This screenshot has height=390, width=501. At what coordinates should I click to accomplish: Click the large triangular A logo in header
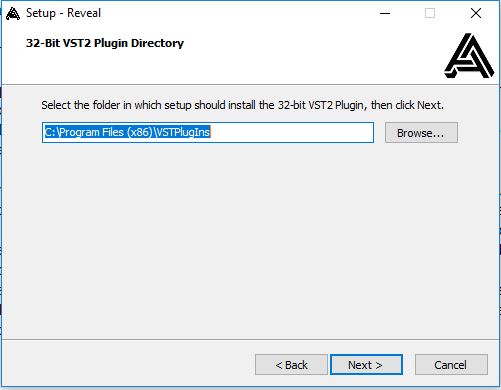tap(469, 56)
